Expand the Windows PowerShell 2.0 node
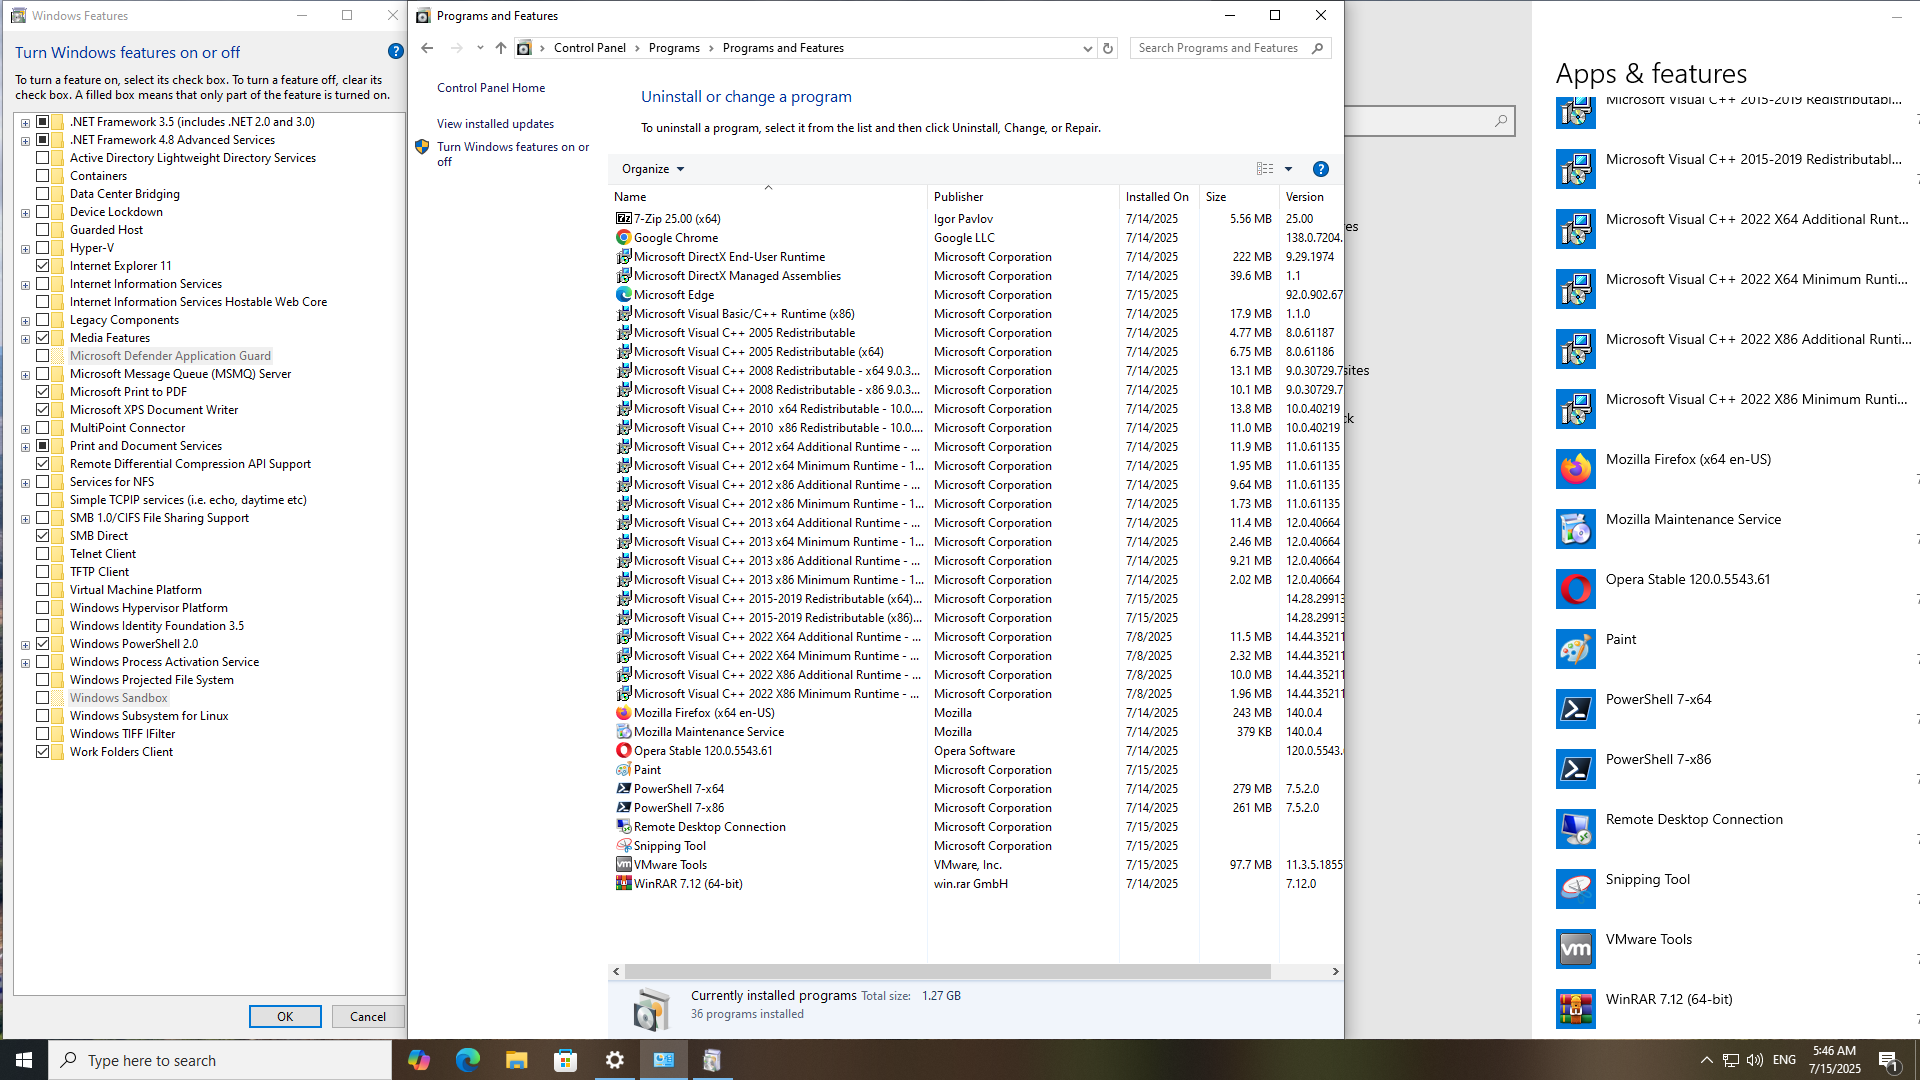Image resolution: width=1920 pixels, height=1080 pixels. [25, 644]
